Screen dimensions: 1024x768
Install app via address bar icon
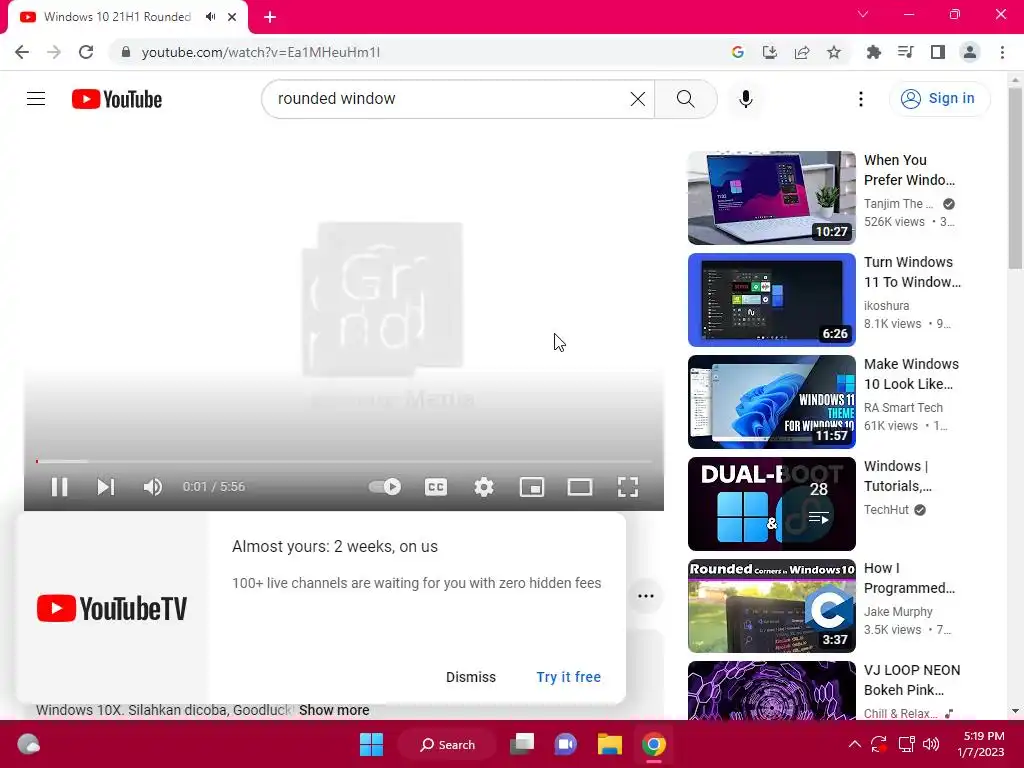click(770, 52)
